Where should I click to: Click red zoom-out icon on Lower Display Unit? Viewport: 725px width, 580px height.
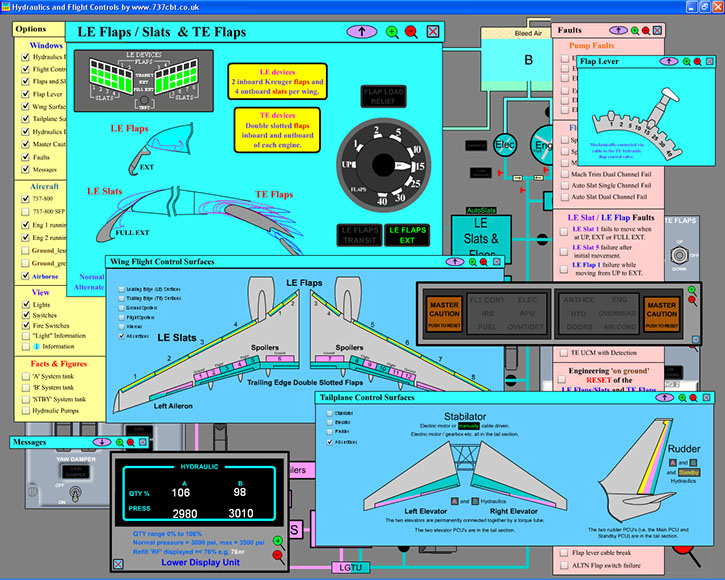[x=277, y=553]
